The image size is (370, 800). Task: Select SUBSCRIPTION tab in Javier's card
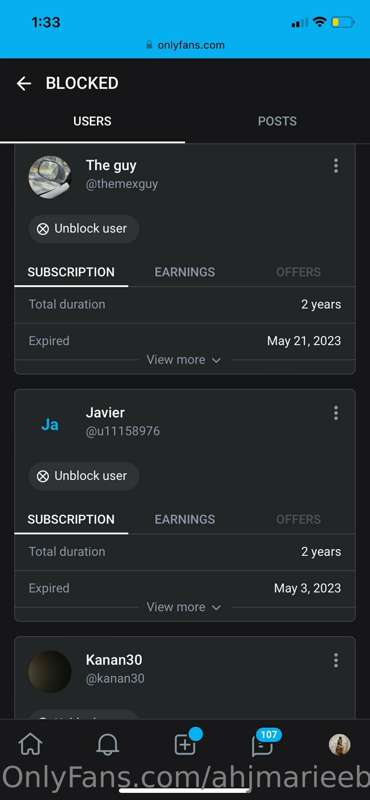click(x=71, y=519)
